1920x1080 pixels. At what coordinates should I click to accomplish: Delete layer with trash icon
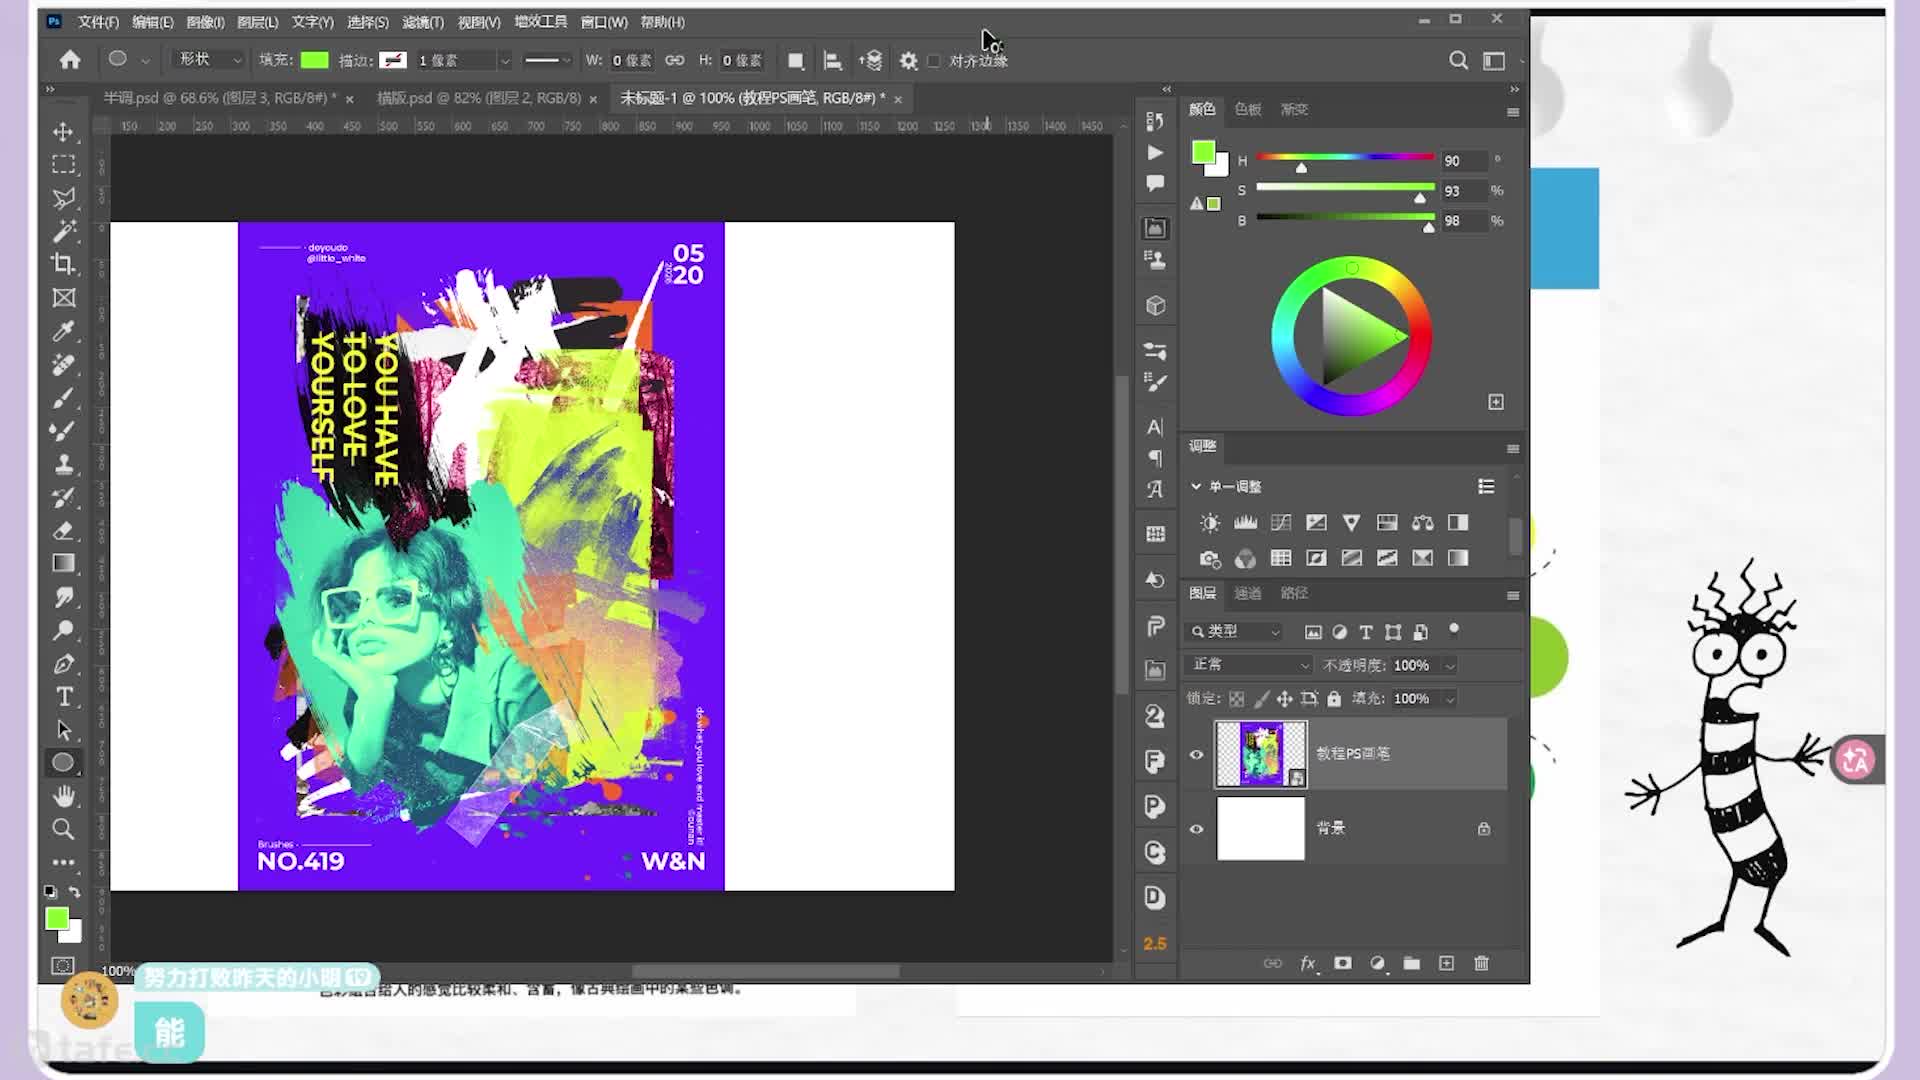tap(1481, 963)
